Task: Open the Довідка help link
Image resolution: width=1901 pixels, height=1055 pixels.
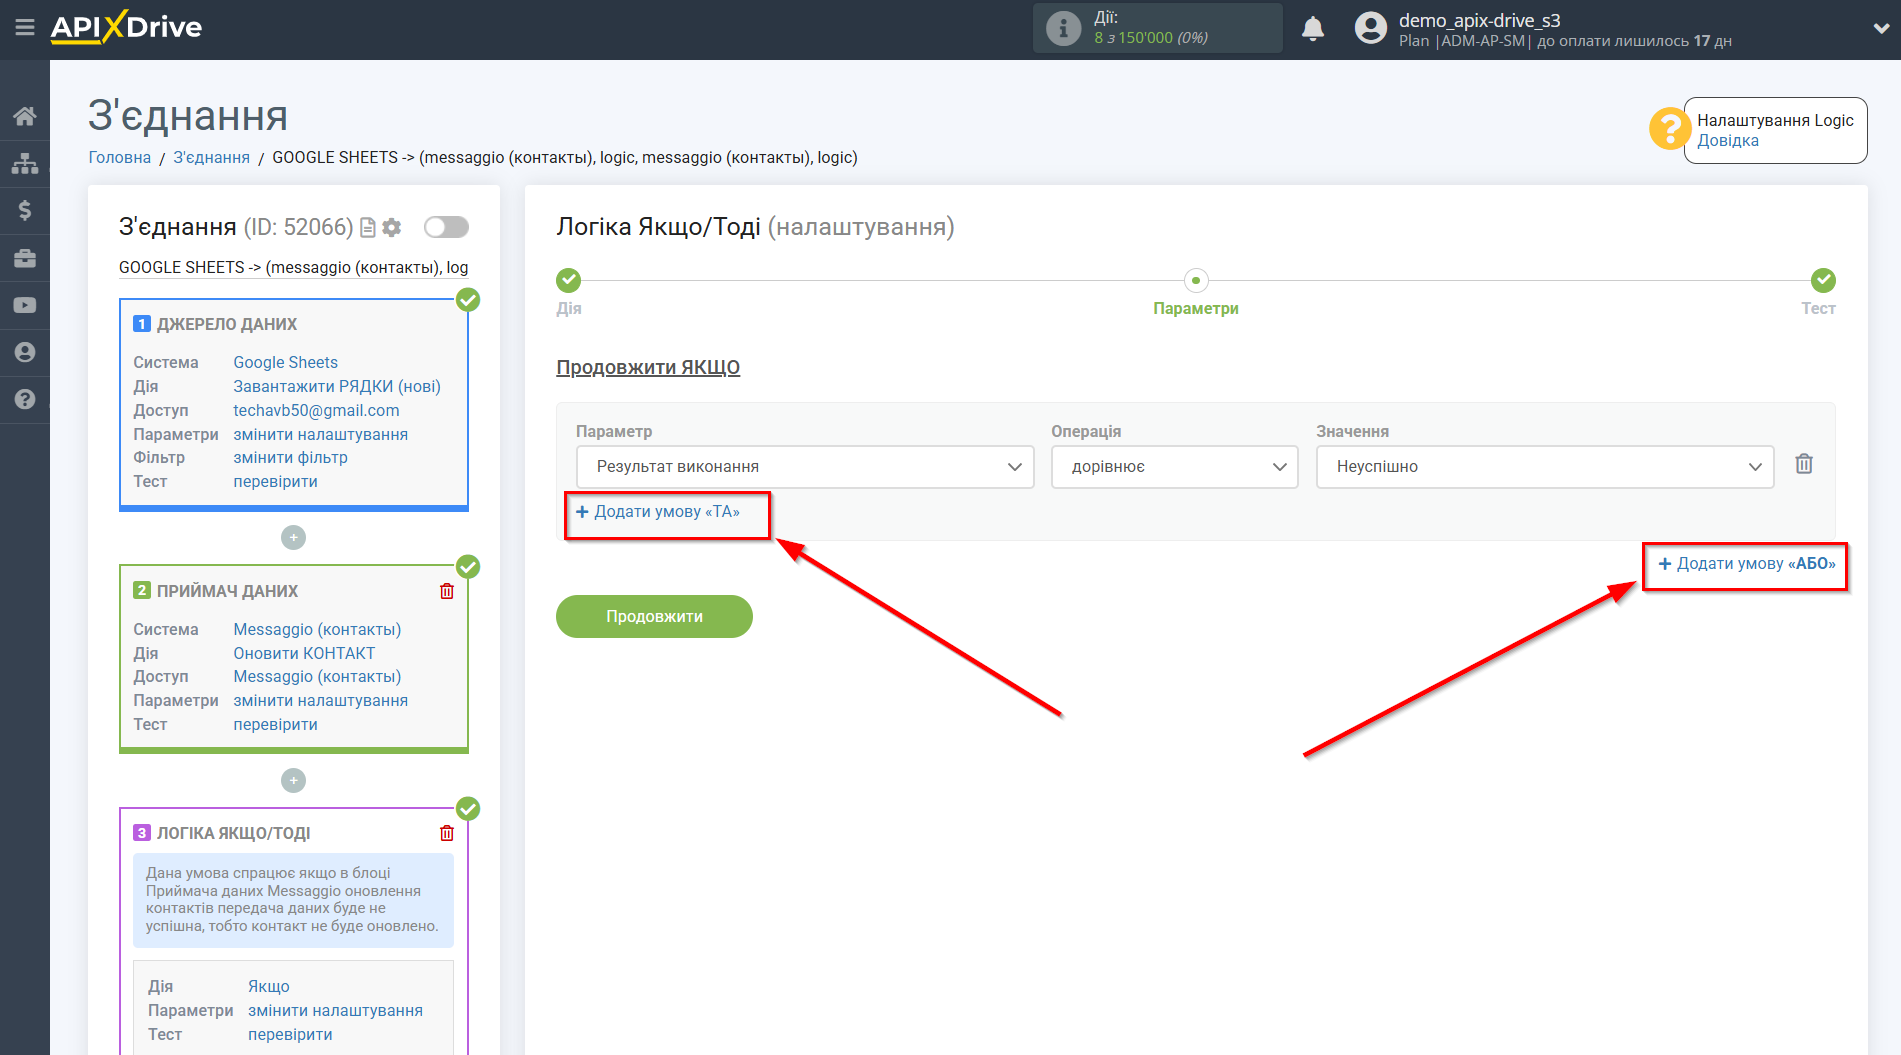Action: click(x=1727, y=141)
